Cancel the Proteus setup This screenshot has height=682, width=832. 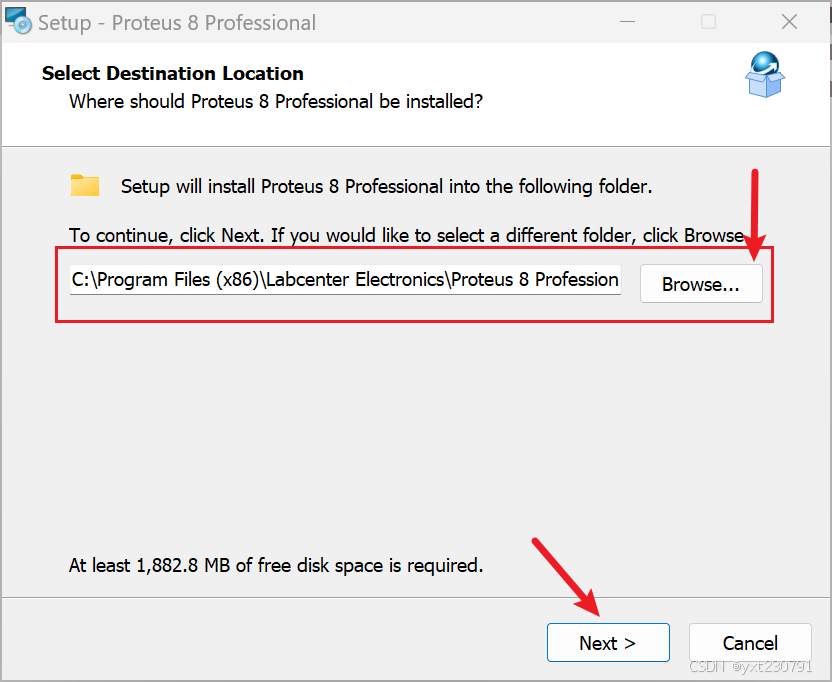[x=750, y=643]
